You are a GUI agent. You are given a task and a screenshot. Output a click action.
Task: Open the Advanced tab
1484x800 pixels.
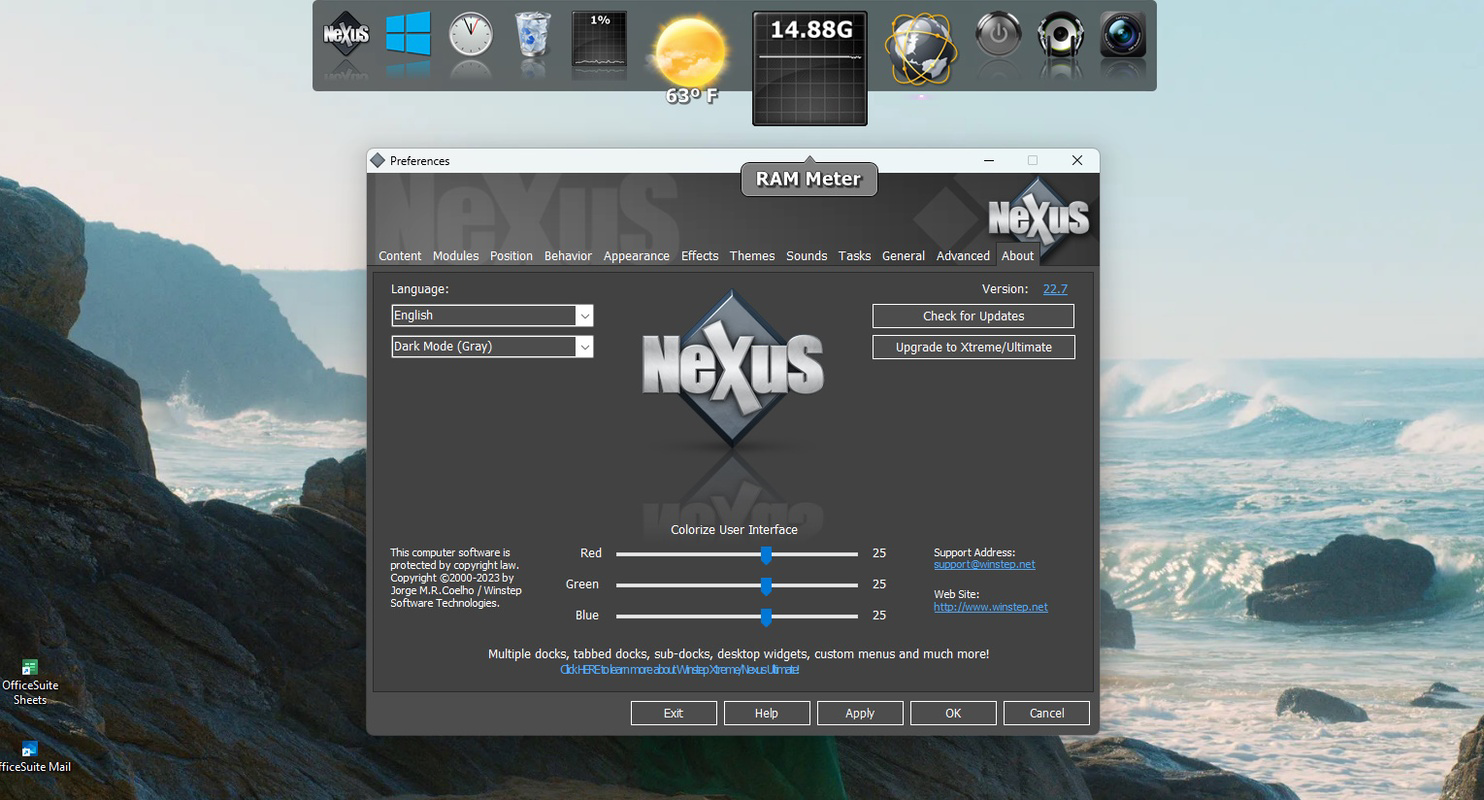pyautogui.click(x=963, y=256)
